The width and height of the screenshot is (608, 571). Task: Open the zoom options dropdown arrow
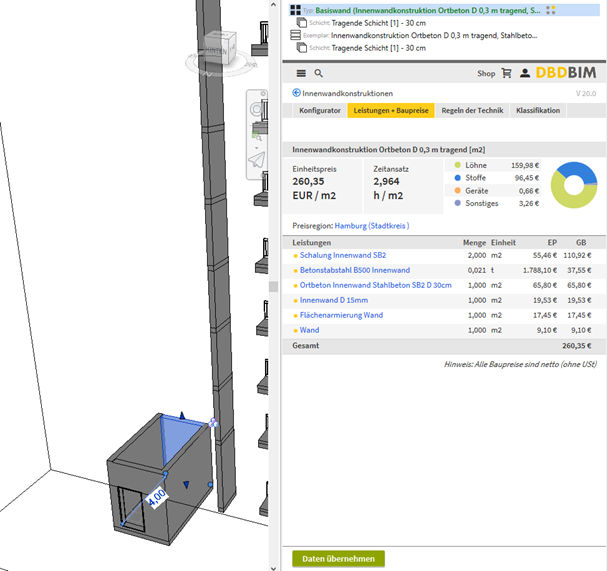click(x=257, y=147)
